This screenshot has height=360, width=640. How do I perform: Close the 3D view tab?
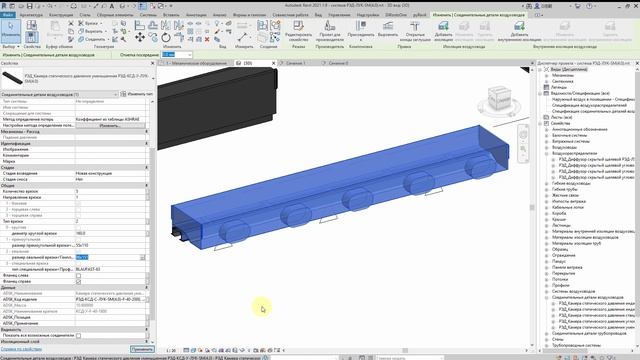[x=273, y=63]
